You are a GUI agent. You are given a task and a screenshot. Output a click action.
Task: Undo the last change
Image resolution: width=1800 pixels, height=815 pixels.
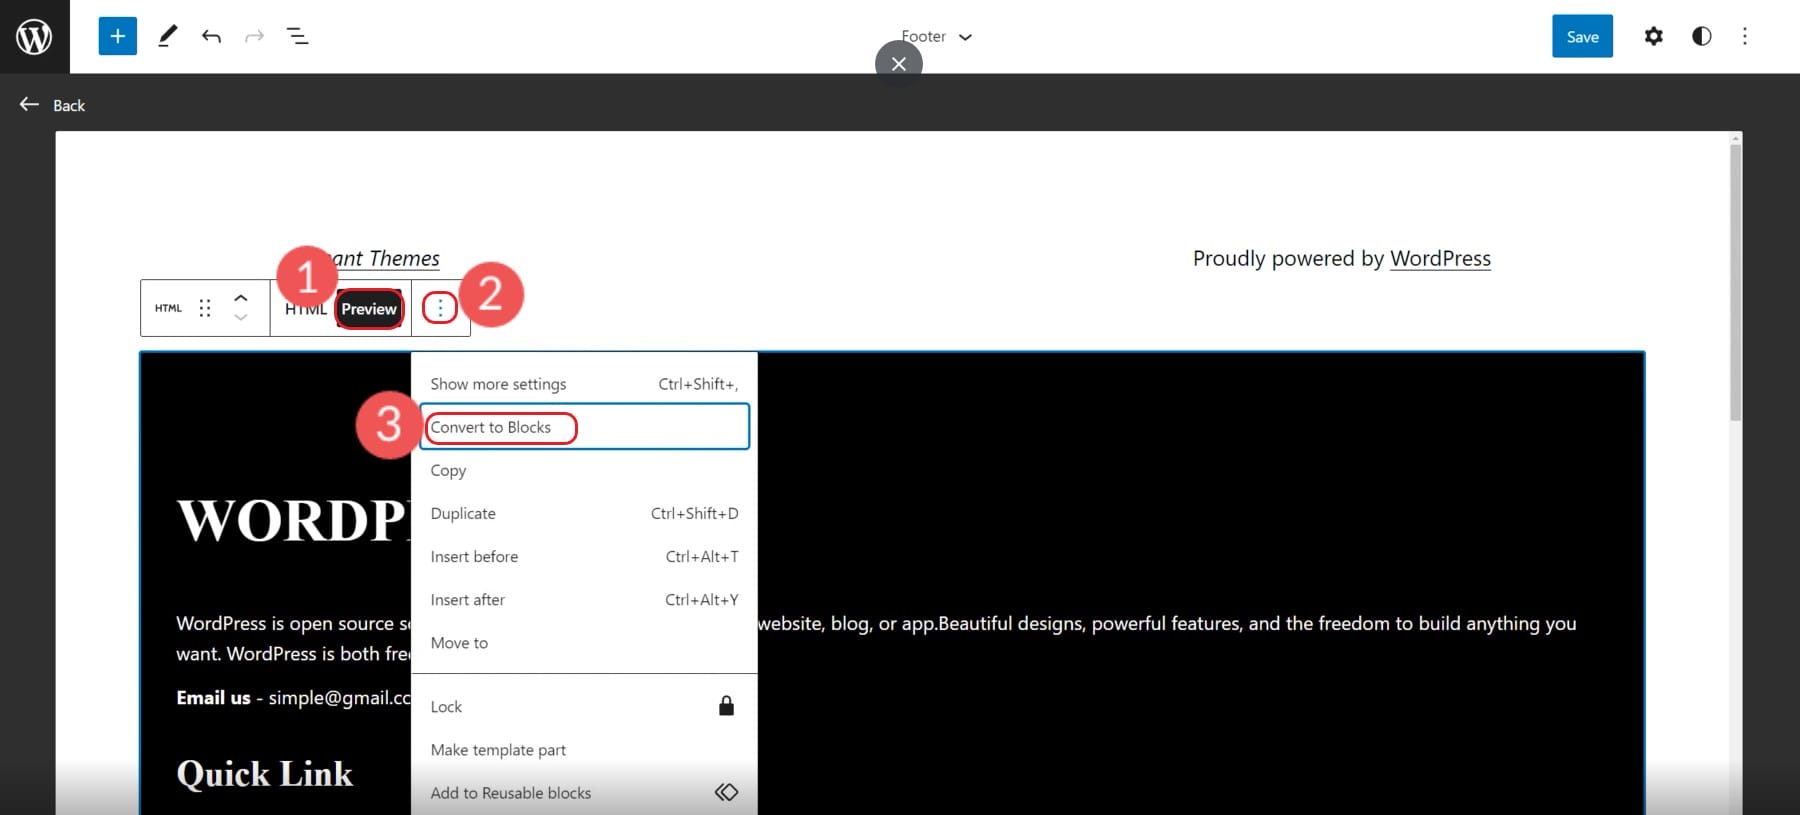pyautogui.click(x=211, y=36)
